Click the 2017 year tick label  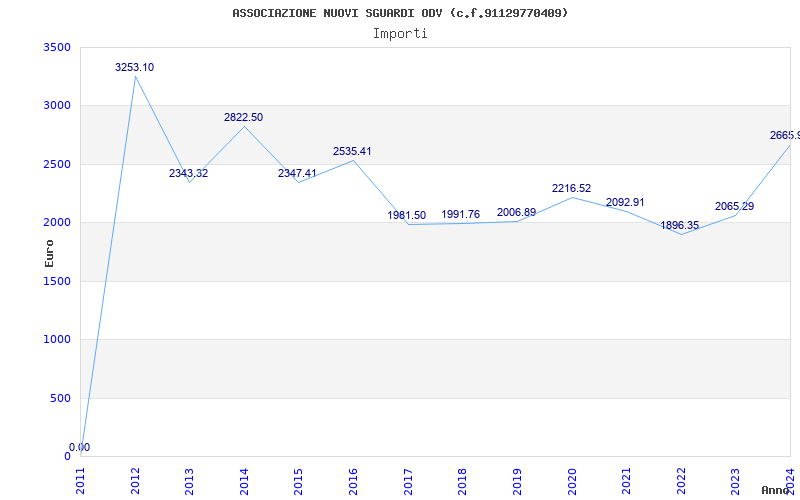click(408, 478)
